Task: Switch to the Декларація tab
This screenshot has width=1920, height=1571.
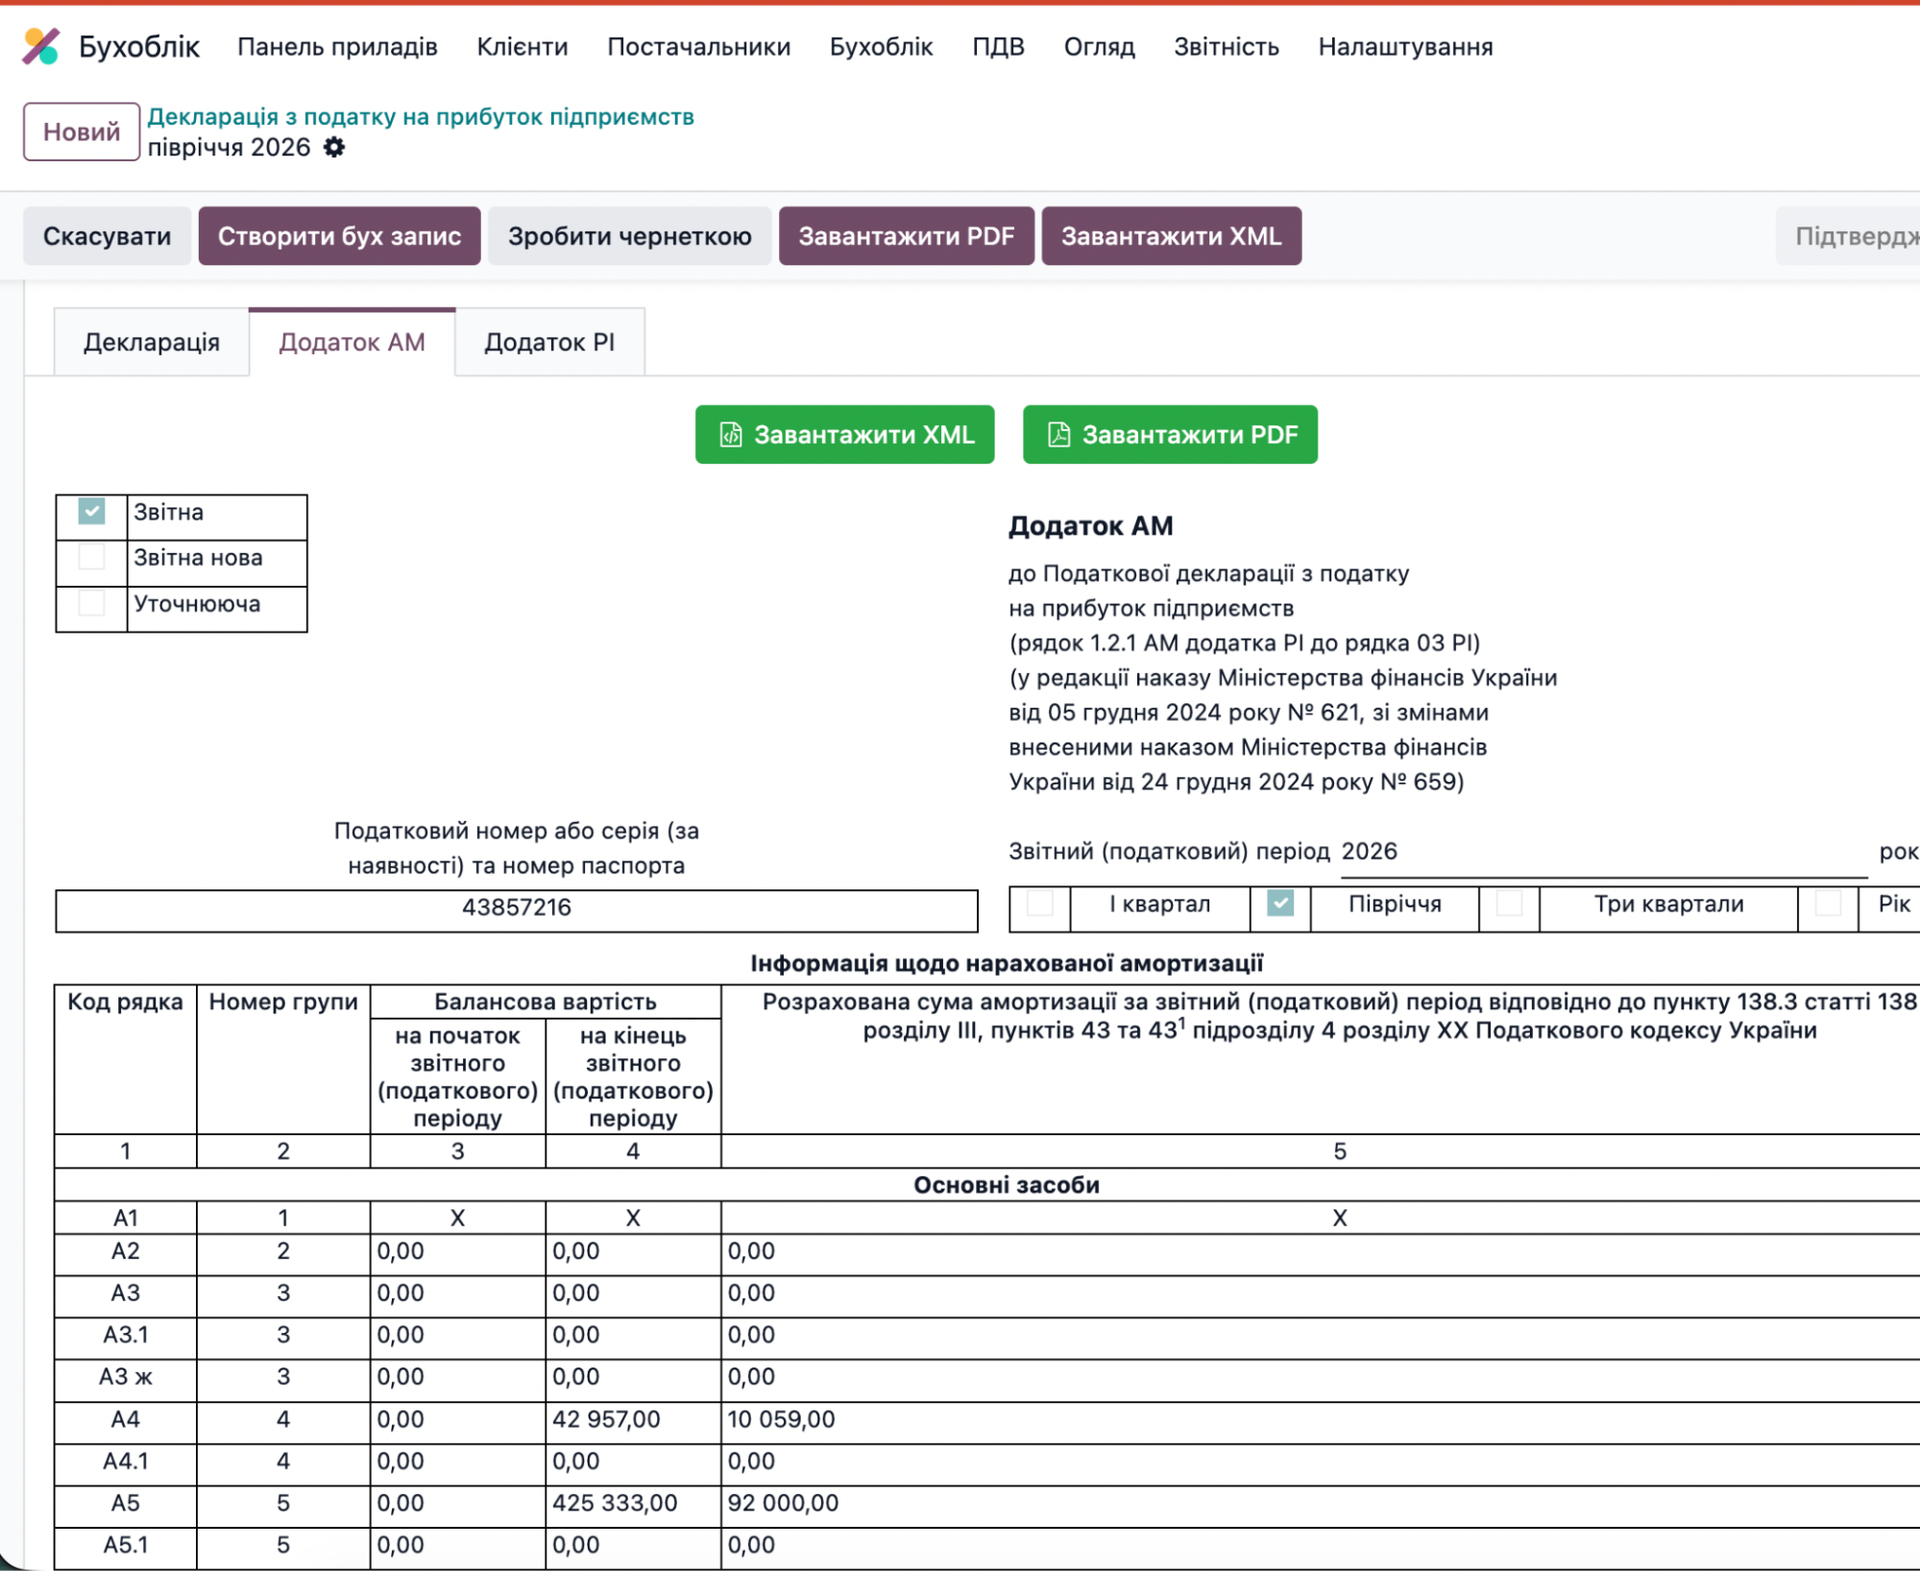Action: tap(151, 342)
